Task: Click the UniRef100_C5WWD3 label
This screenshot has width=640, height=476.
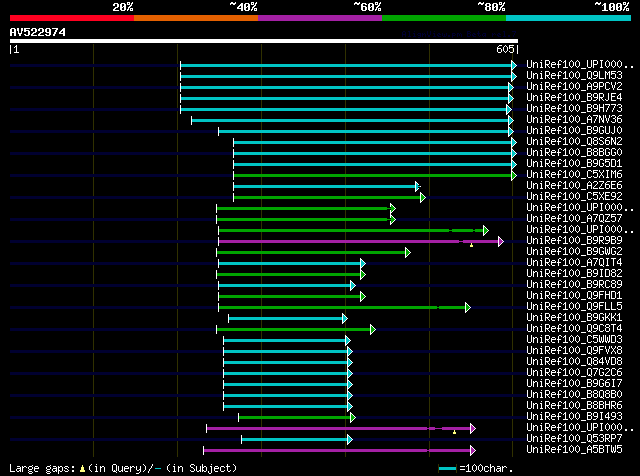Action: pyautogui.click(x=574, y=340)
